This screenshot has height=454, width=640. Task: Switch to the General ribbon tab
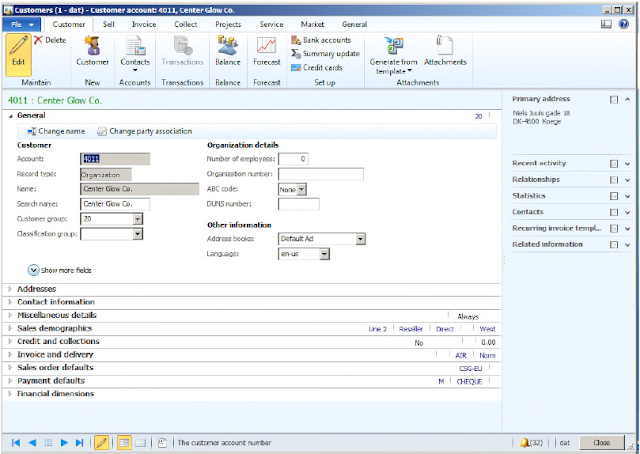[354, 24]
